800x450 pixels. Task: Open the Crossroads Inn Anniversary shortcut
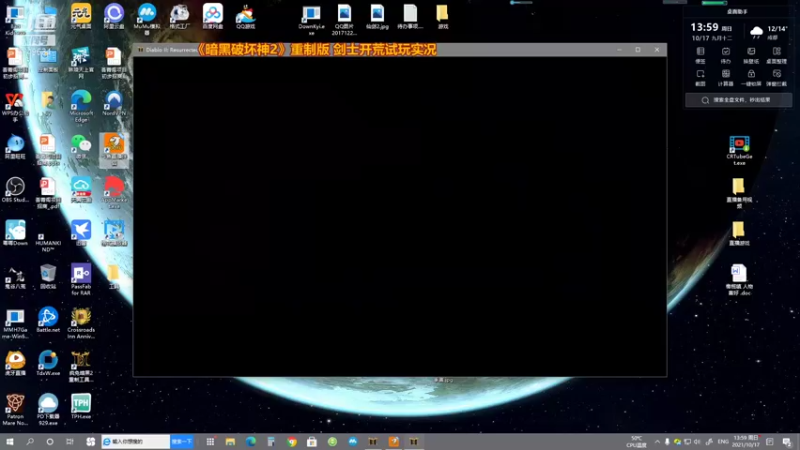click(x=81, y=323)
